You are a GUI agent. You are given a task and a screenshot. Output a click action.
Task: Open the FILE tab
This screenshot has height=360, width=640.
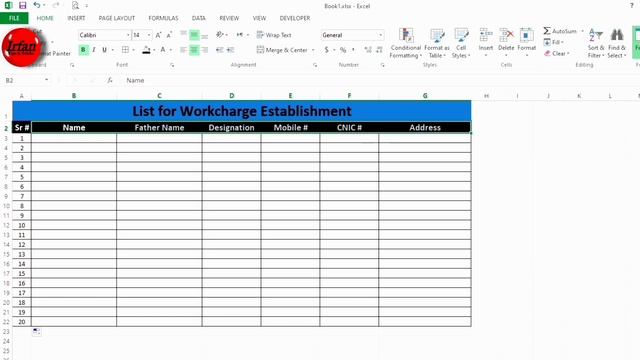(14, 18)
